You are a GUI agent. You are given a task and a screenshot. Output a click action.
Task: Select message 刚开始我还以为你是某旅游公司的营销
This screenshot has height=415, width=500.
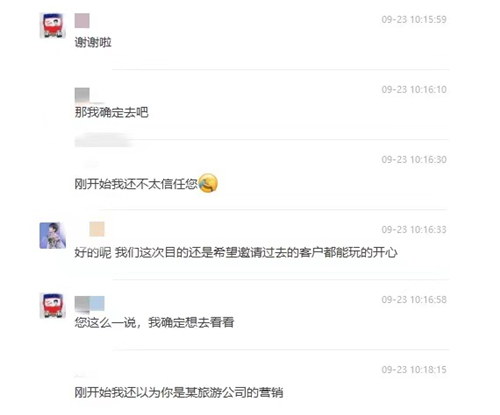[179, 392]
